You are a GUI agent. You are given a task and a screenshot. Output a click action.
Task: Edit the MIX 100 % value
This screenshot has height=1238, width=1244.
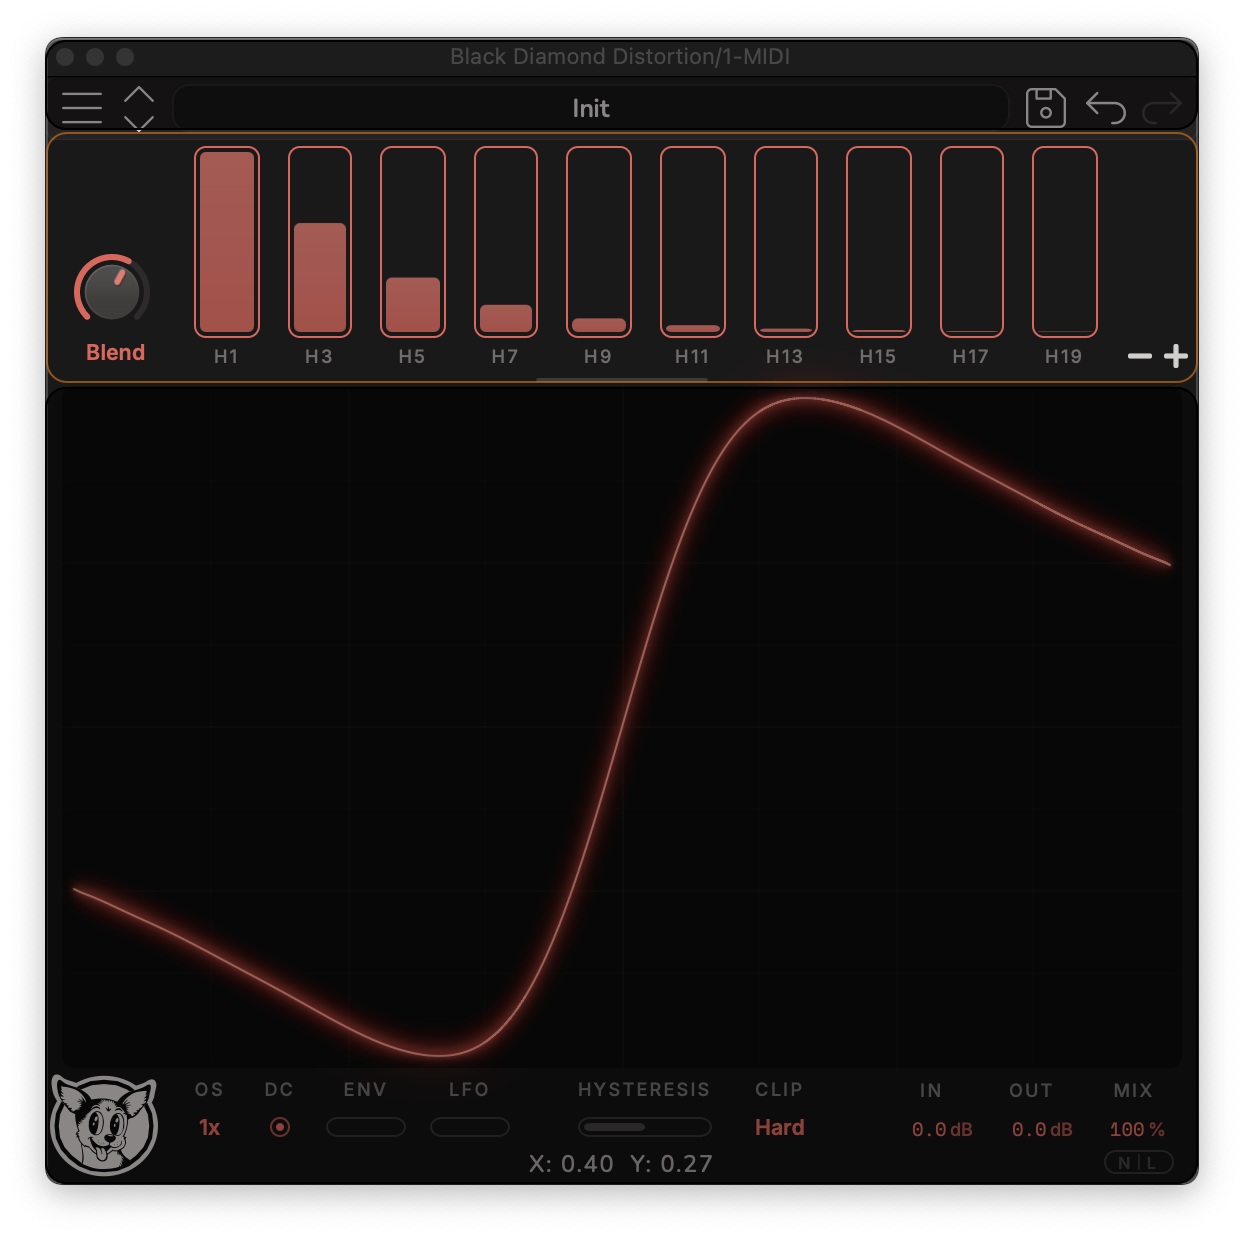click(1137, 1130)
